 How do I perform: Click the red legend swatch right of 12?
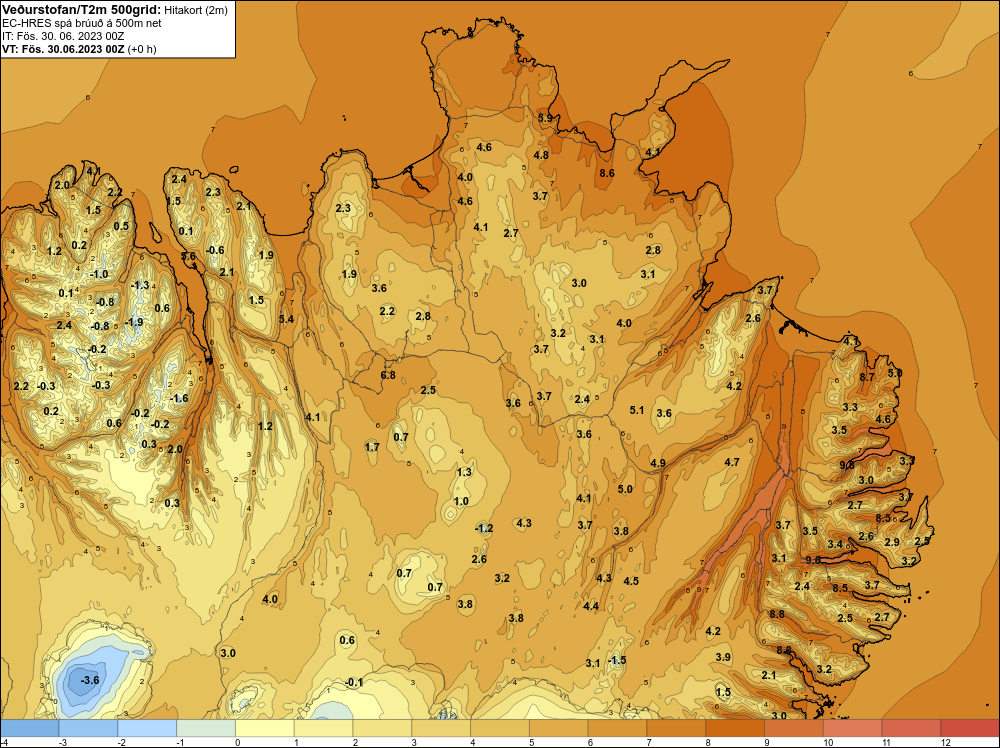[970, 728]
